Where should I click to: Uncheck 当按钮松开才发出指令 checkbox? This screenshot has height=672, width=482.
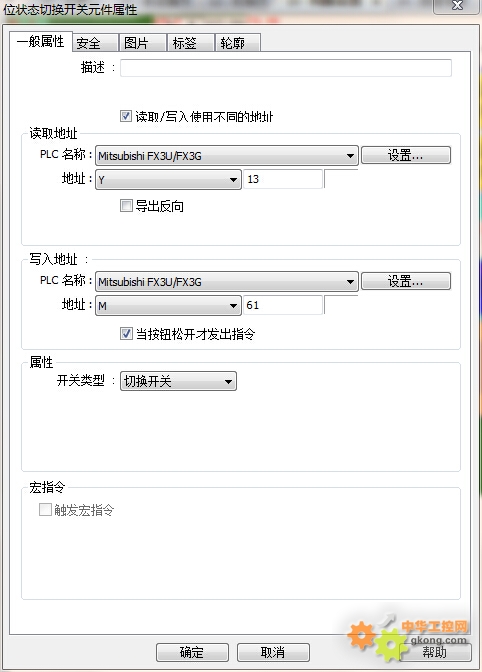click(126, 333)
